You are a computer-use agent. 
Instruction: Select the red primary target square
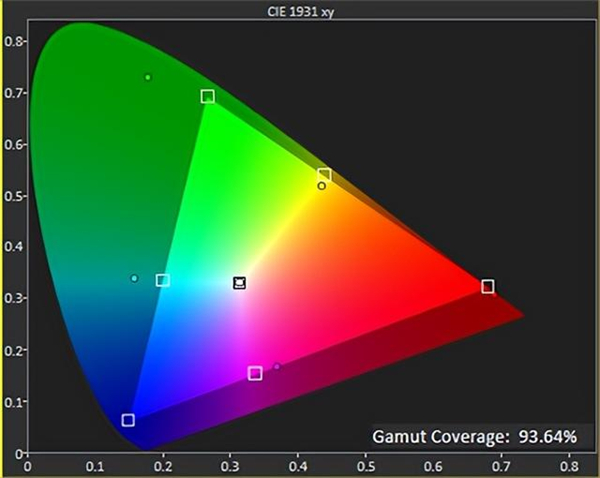click(x=487, y=287)
